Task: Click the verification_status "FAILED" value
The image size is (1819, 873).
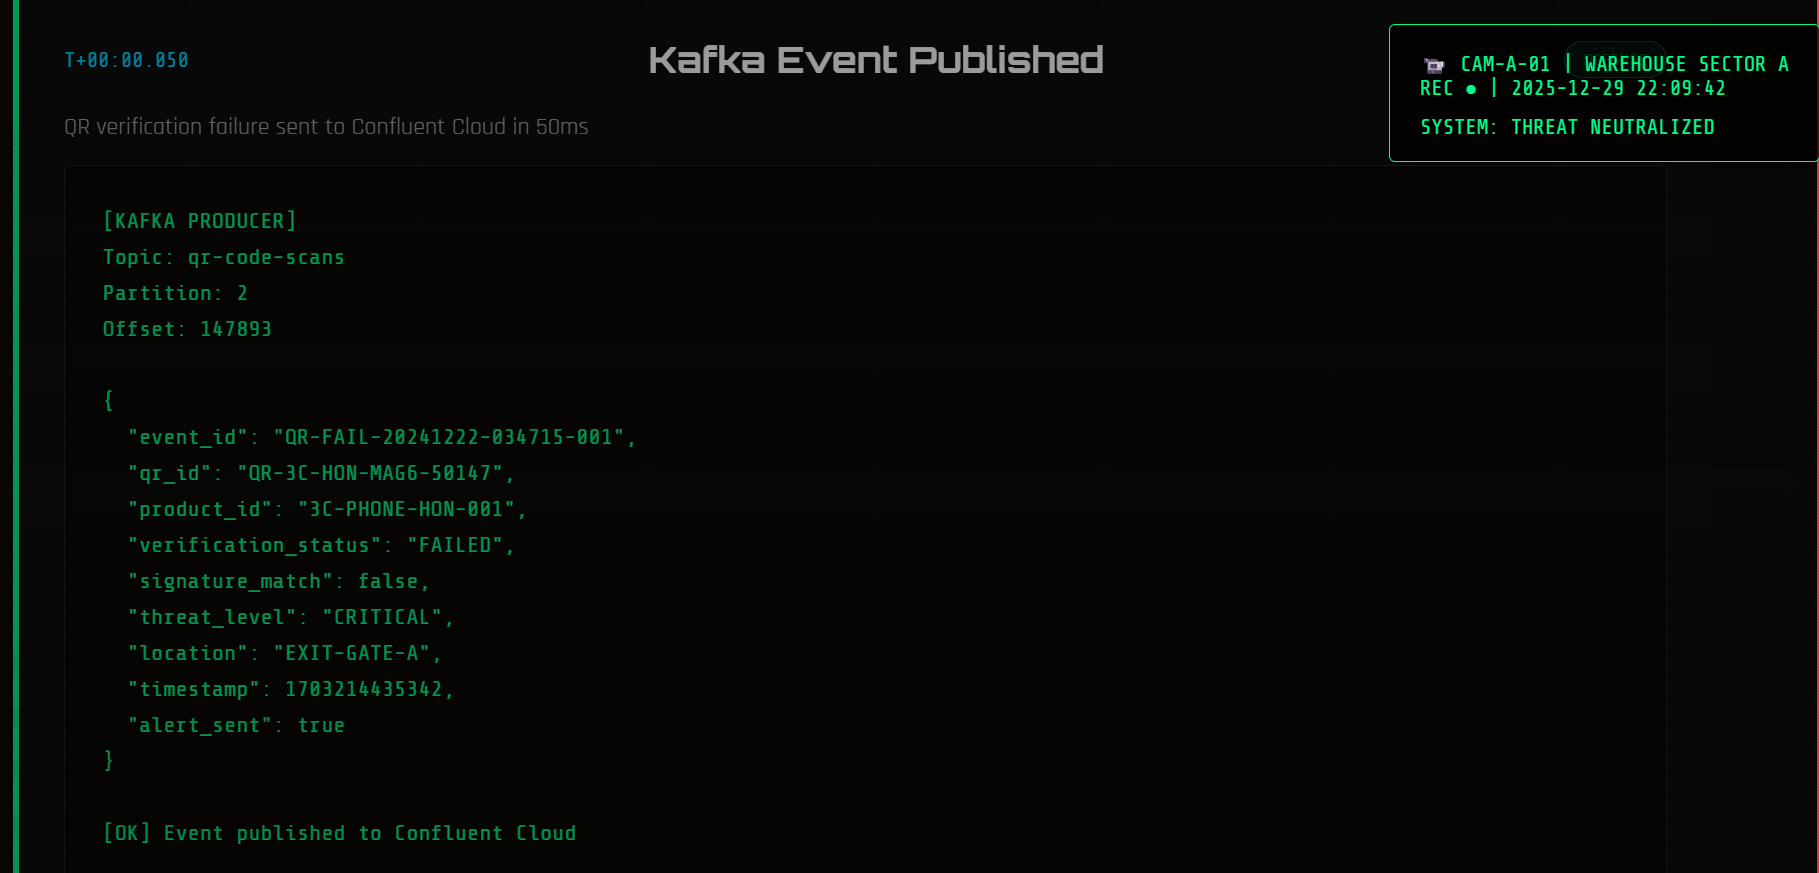Action: point(455,545)
